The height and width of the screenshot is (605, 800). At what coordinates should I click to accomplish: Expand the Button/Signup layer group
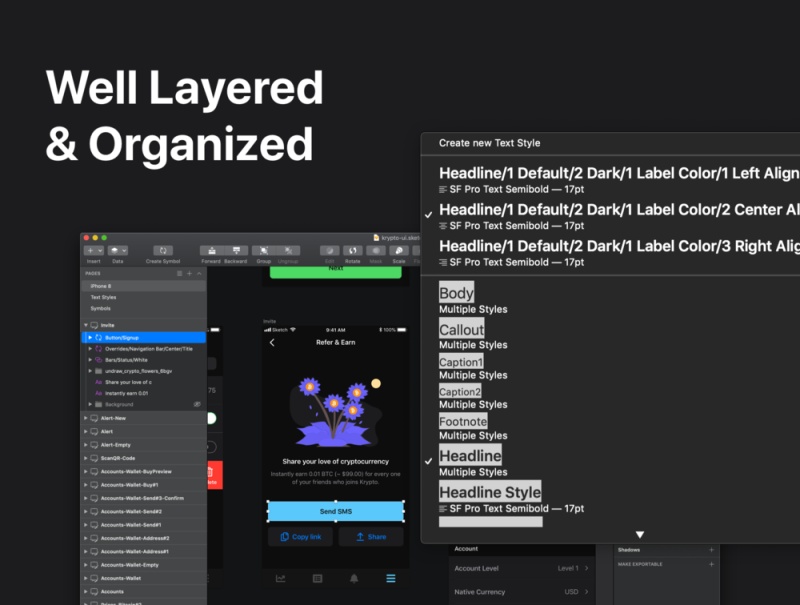pos(90,338)
